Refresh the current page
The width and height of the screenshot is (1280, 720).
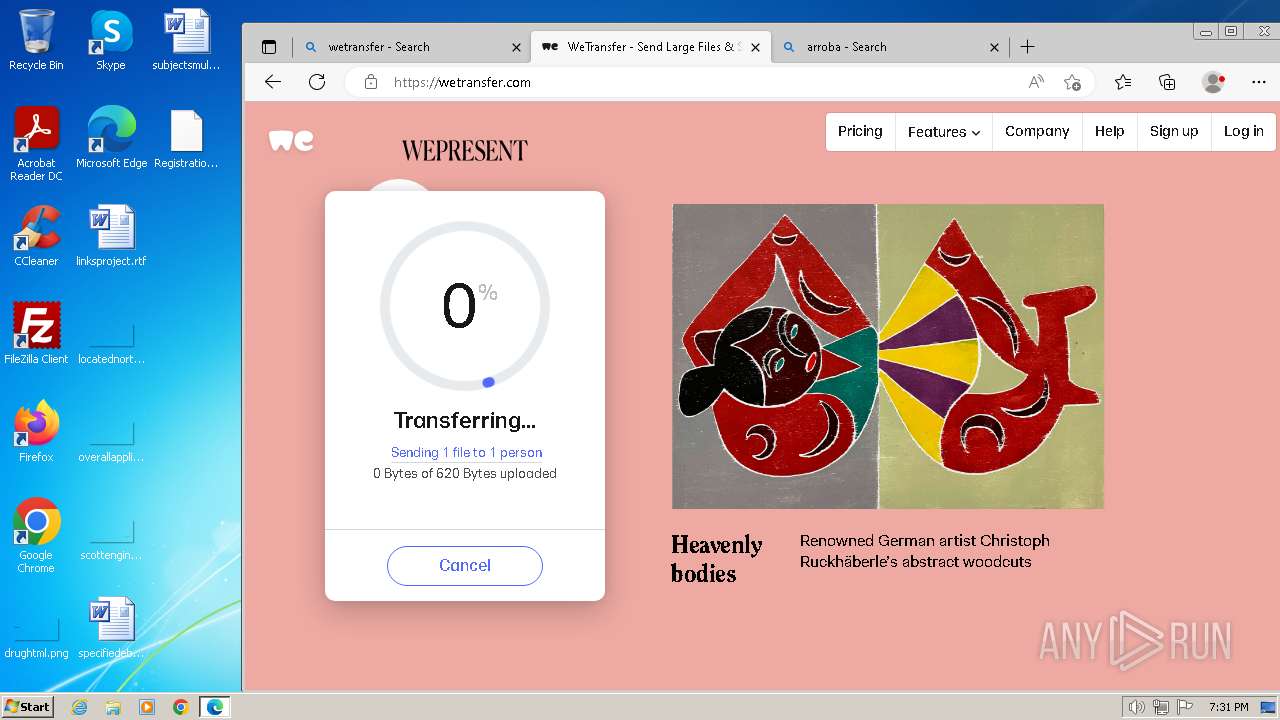pos(317,82)
